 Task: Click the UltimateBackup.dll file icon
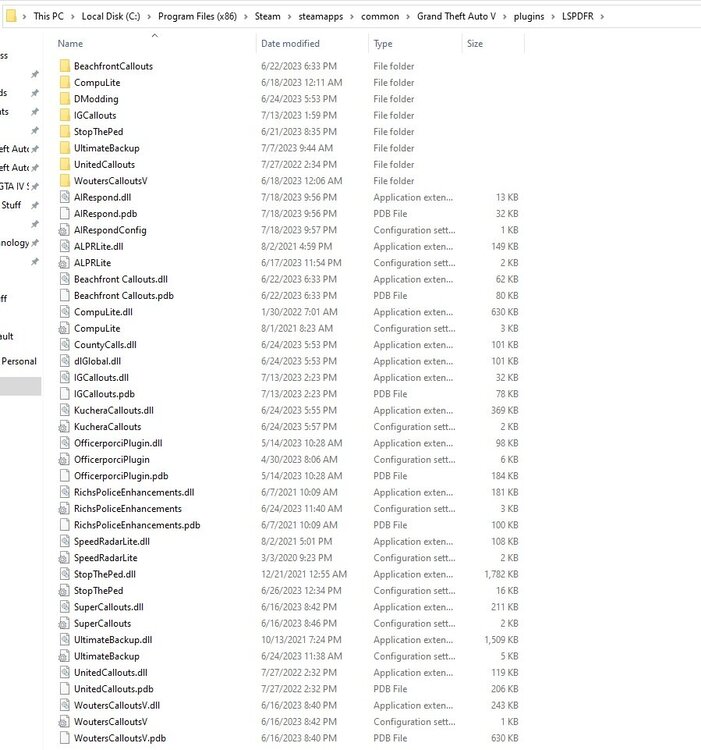(x=65, y=640)
